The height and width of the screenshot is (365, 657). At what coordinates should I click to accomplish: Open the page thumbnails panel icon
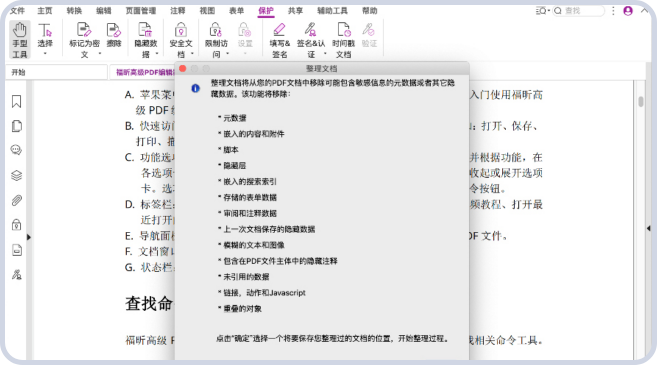pyautogui.click(x=16, y=126)
